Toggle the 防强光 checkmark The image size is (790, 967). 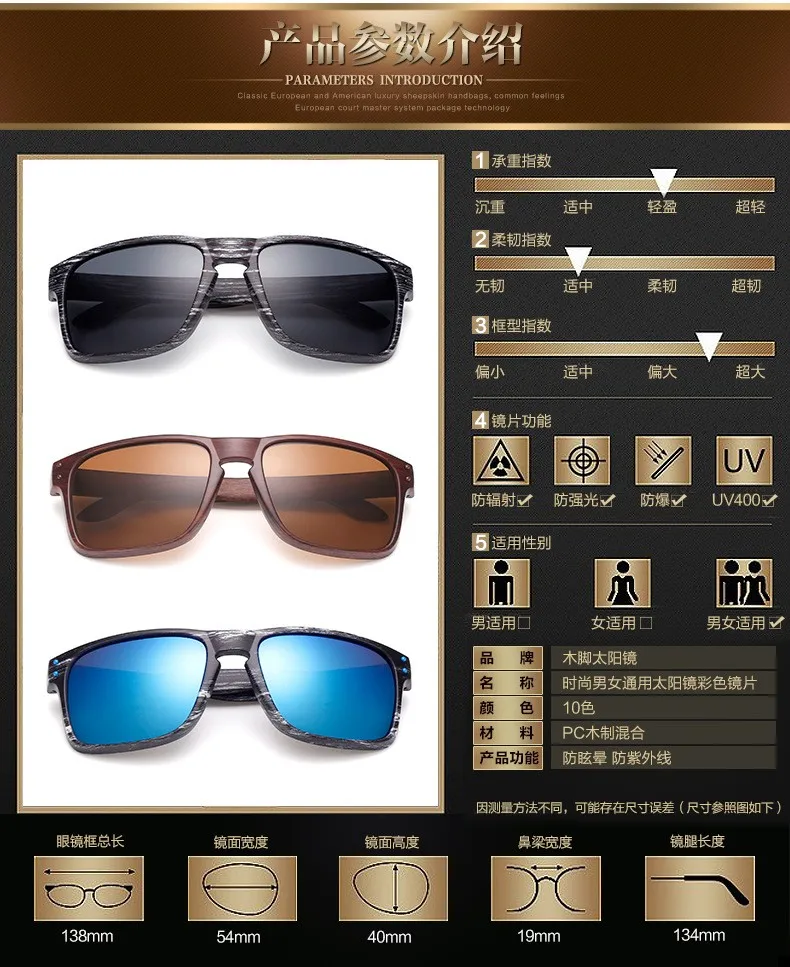[x=607, y=500]
